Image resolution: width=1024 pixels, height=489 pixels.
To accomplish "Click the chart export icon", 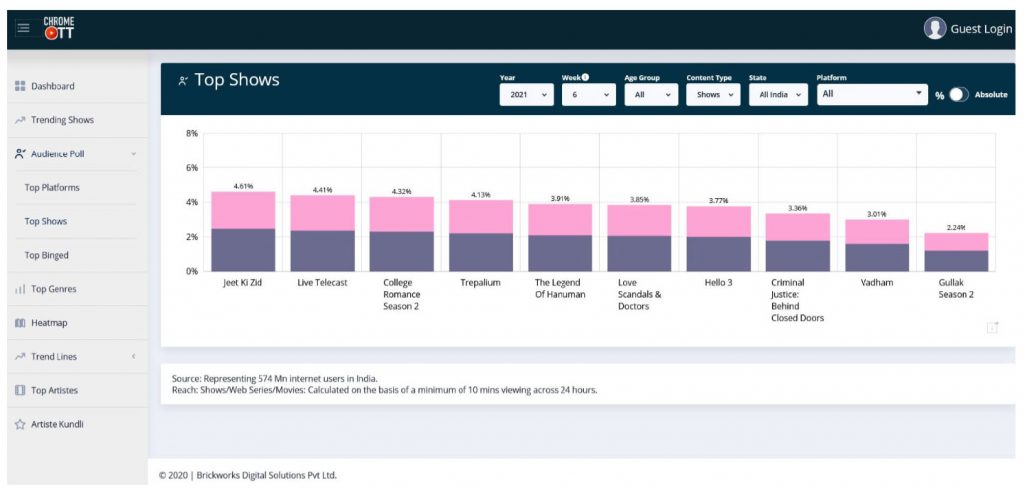I will (x=992, y=327).
